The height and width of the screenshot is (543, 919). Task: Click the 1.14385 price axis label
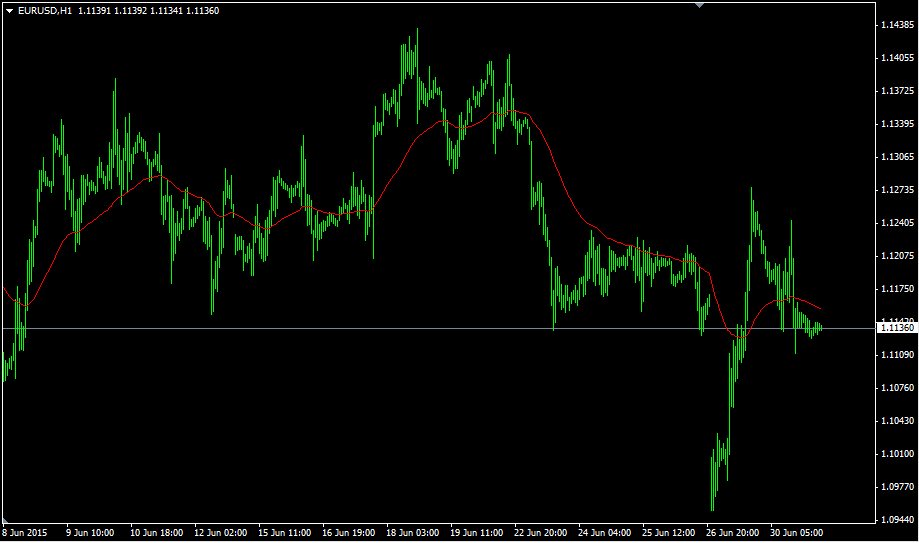(897, 25)
